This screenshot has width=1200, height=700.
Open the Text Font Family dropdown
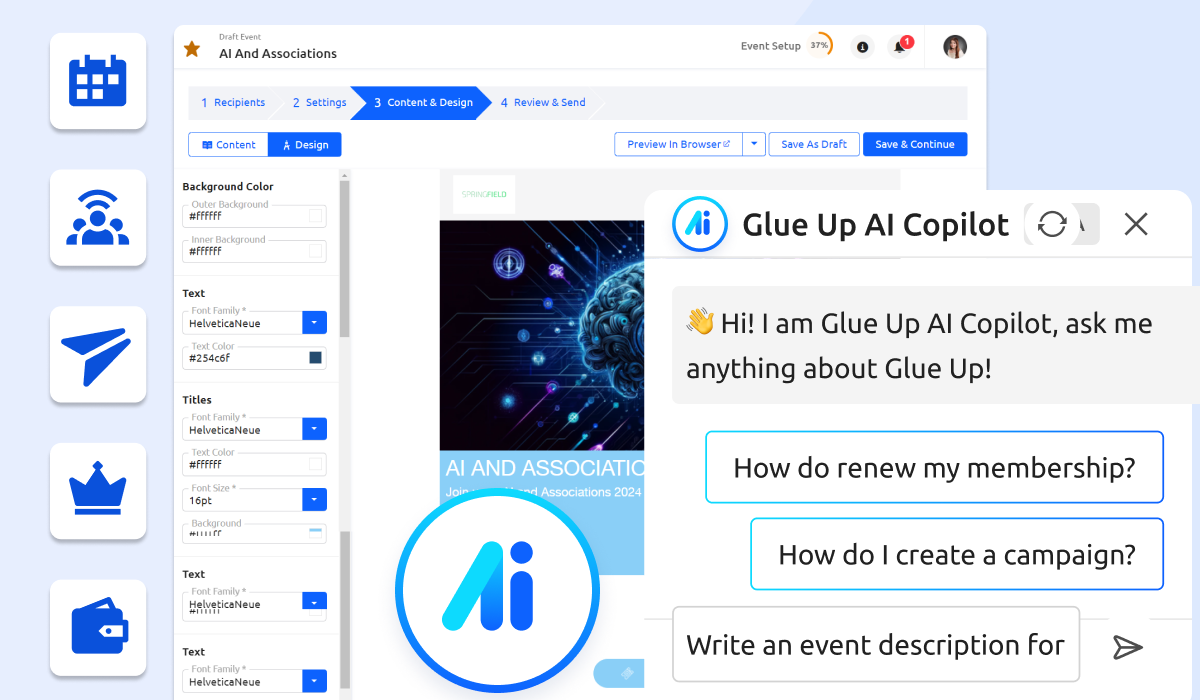tap(316, 322)
